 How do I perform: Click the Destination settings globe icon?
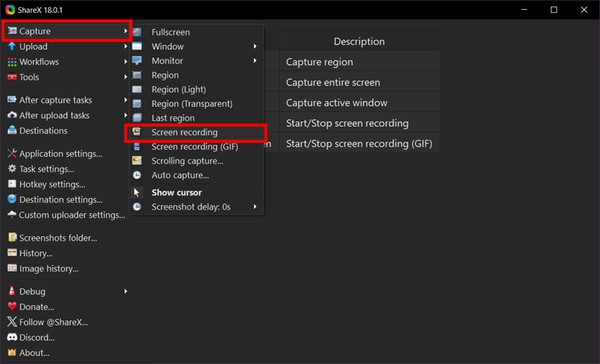coord(12,199)
